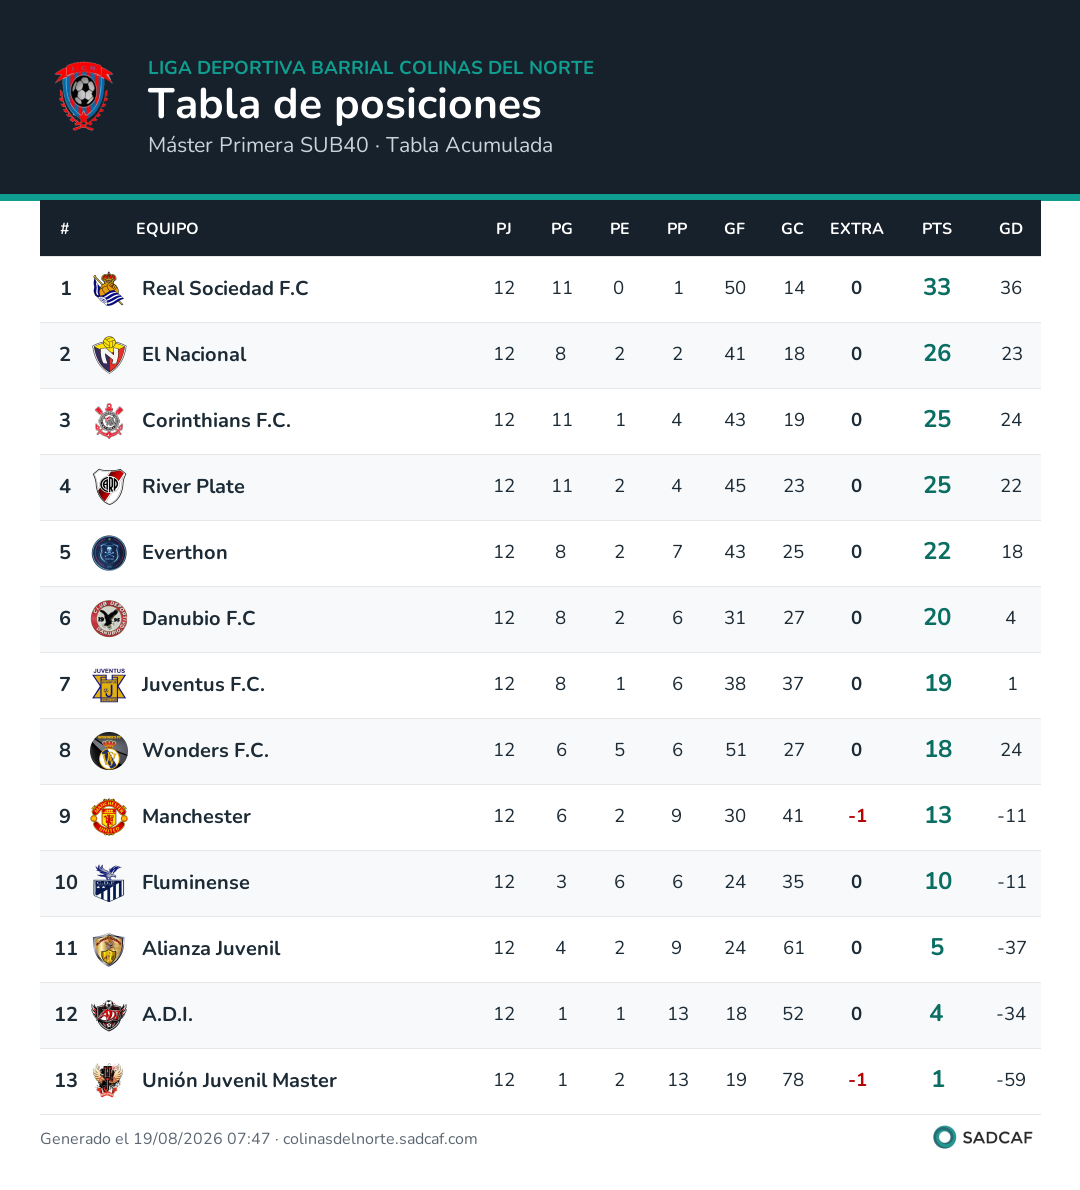Viewport: 1080px width, 1190px height.
Task: Click Alianza Juvenil points value 5
Action: (x=937, y=947)
